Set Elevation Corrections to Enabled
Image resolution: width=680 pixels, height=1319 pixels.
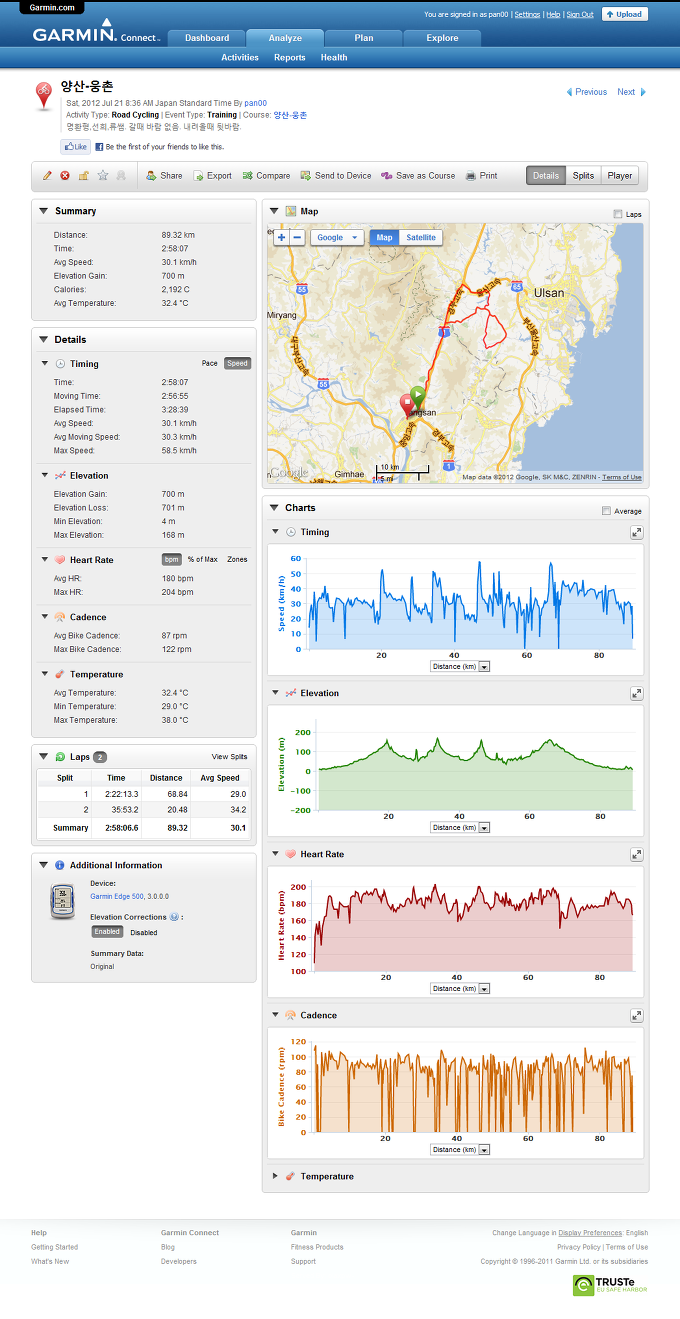point(107,932)
